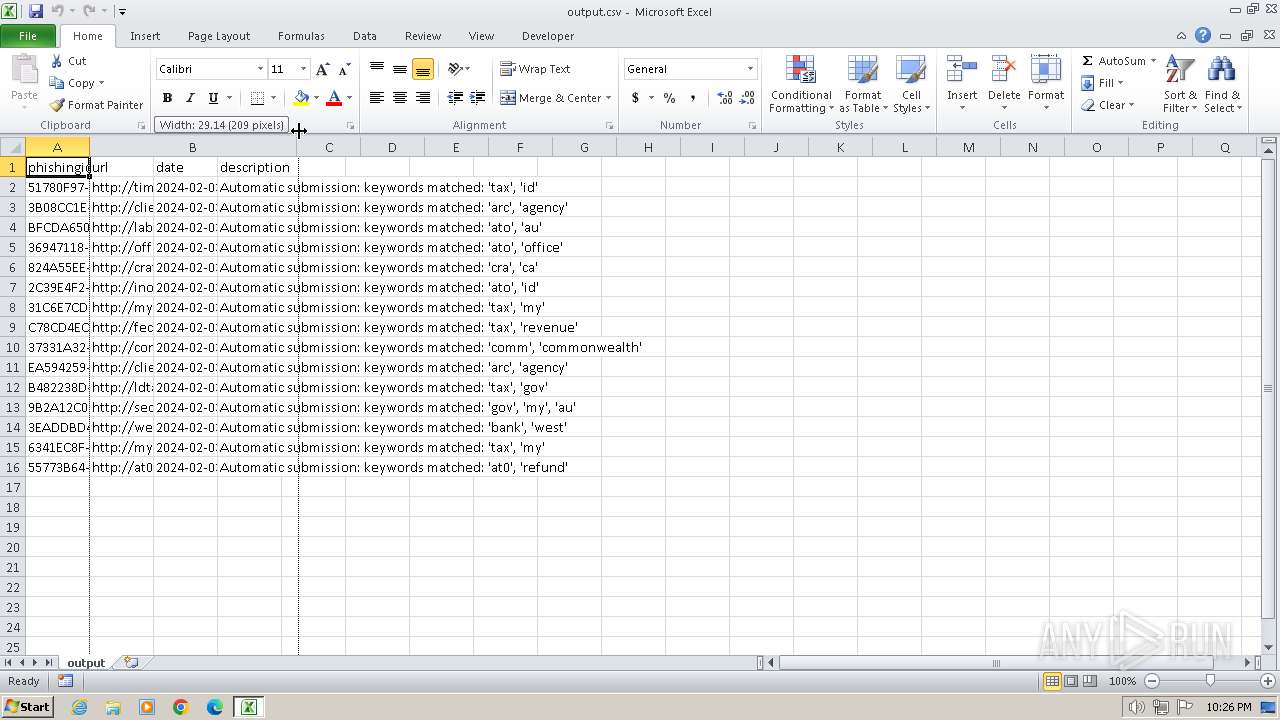Toggle Italic formatting

[x=190, y=98]
